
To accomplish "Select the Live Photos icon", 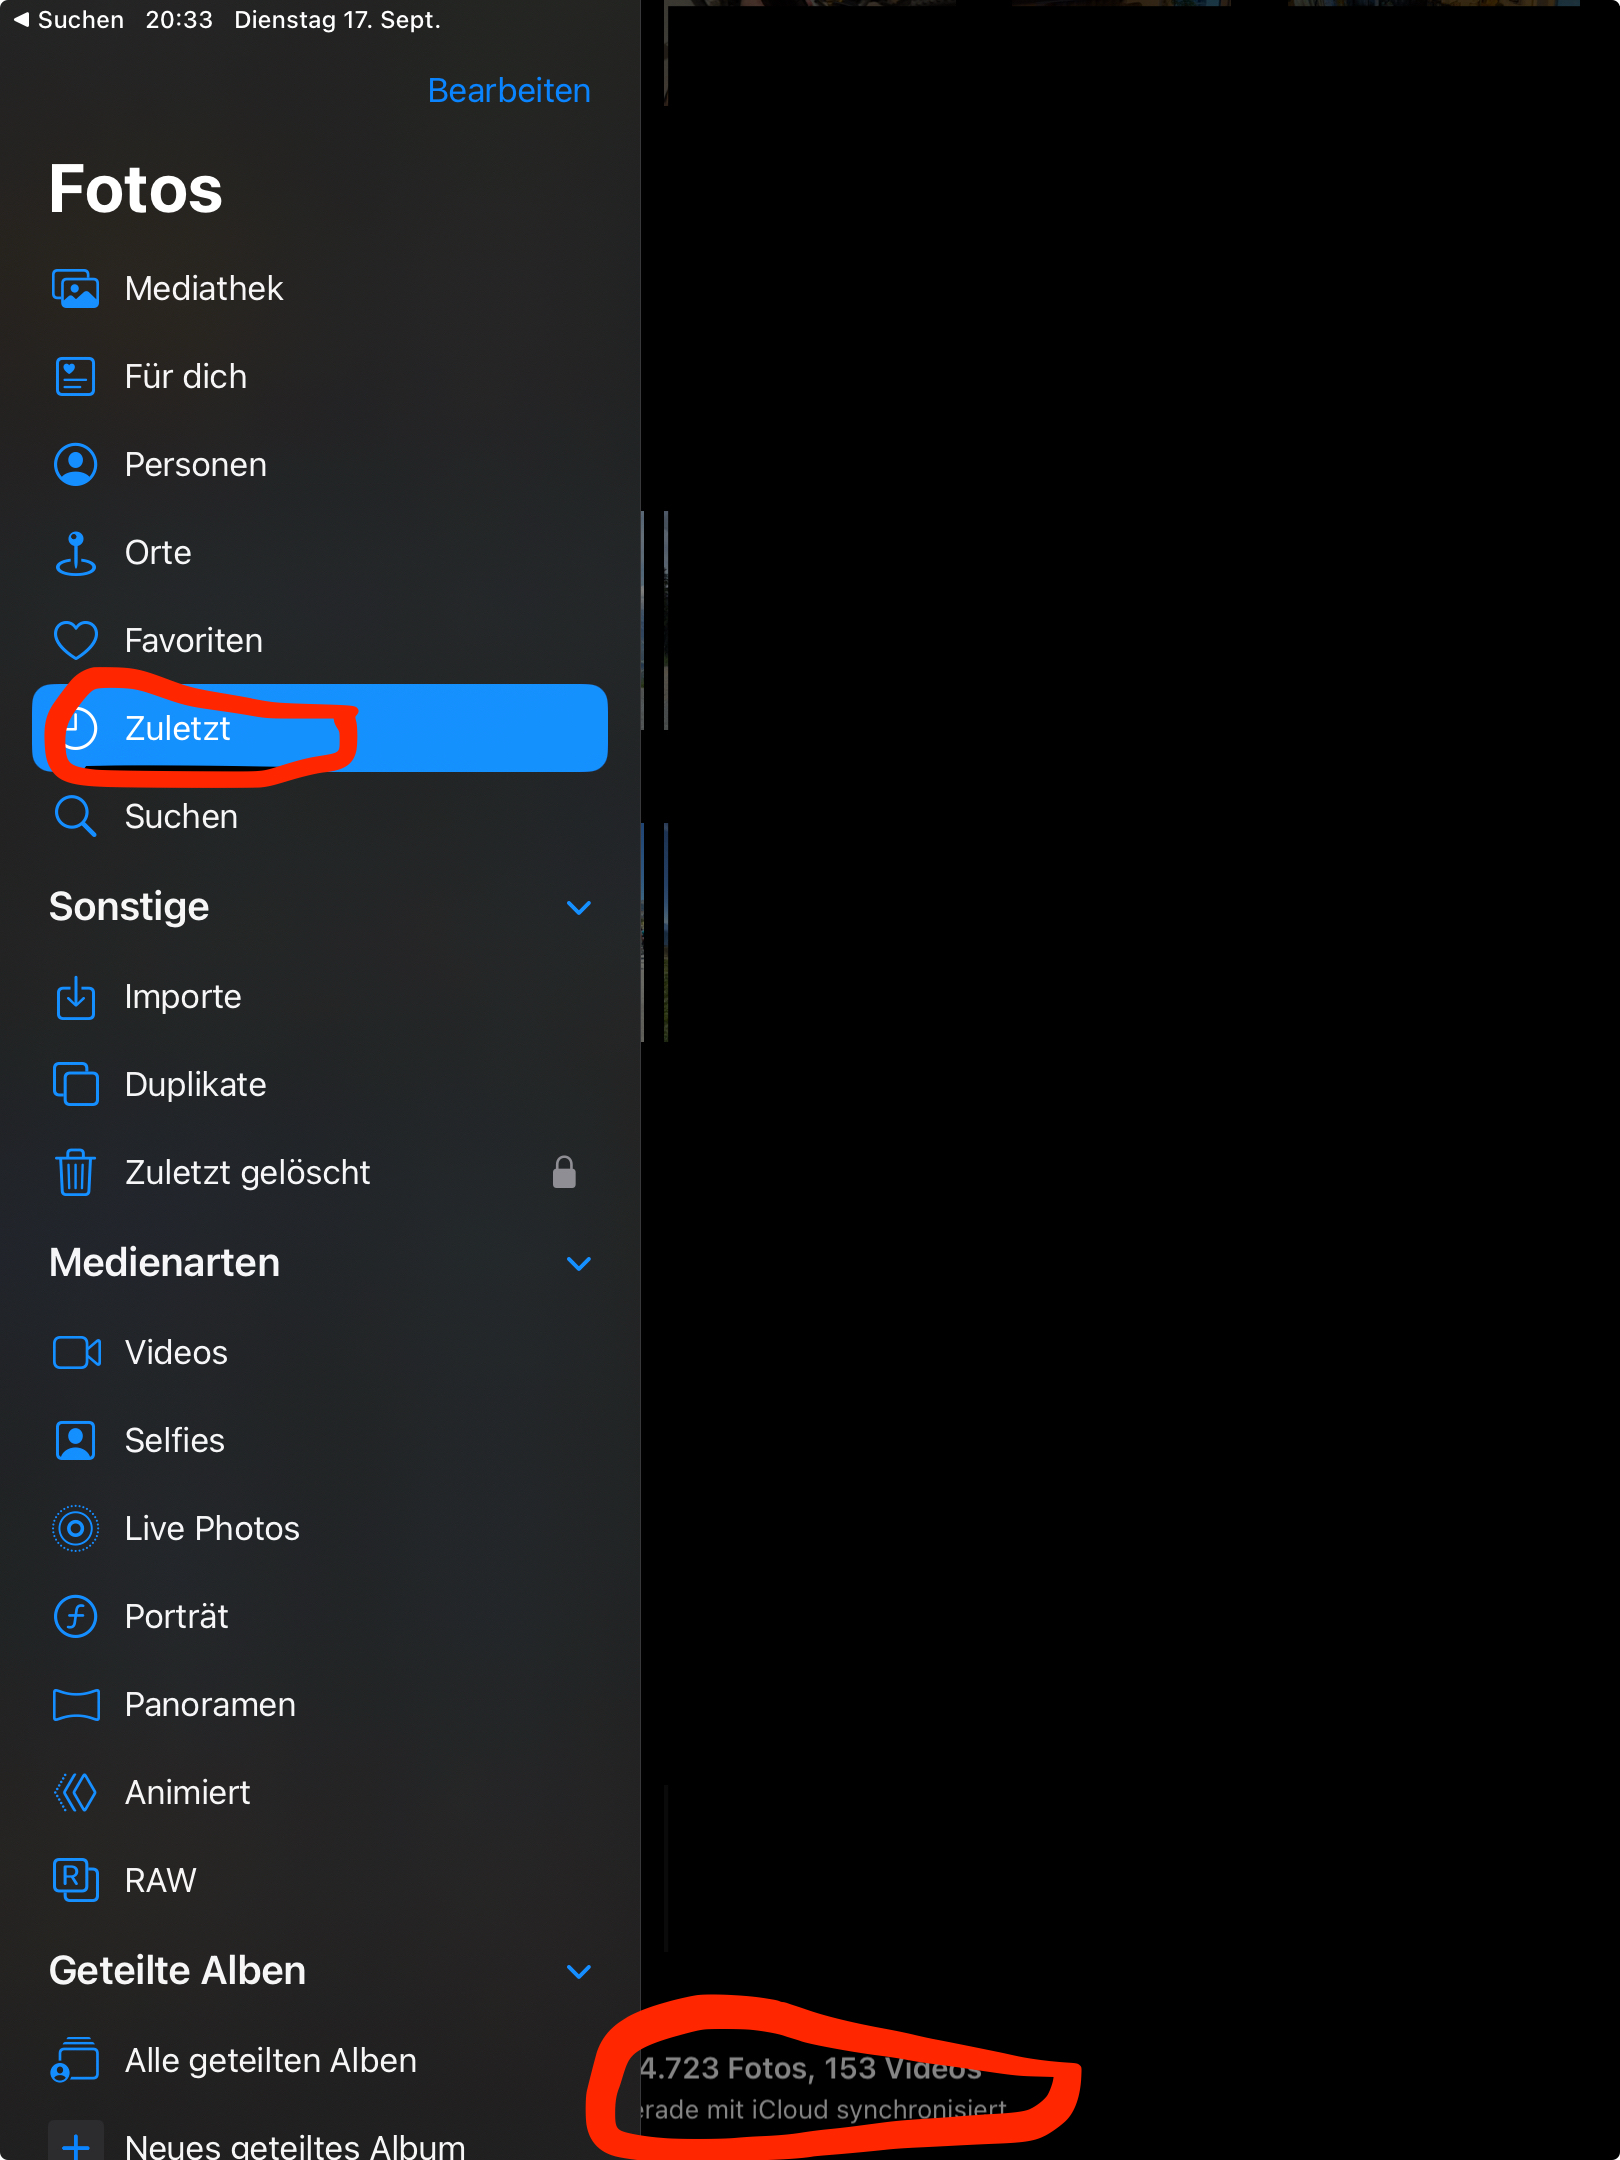I will 76,1529.
